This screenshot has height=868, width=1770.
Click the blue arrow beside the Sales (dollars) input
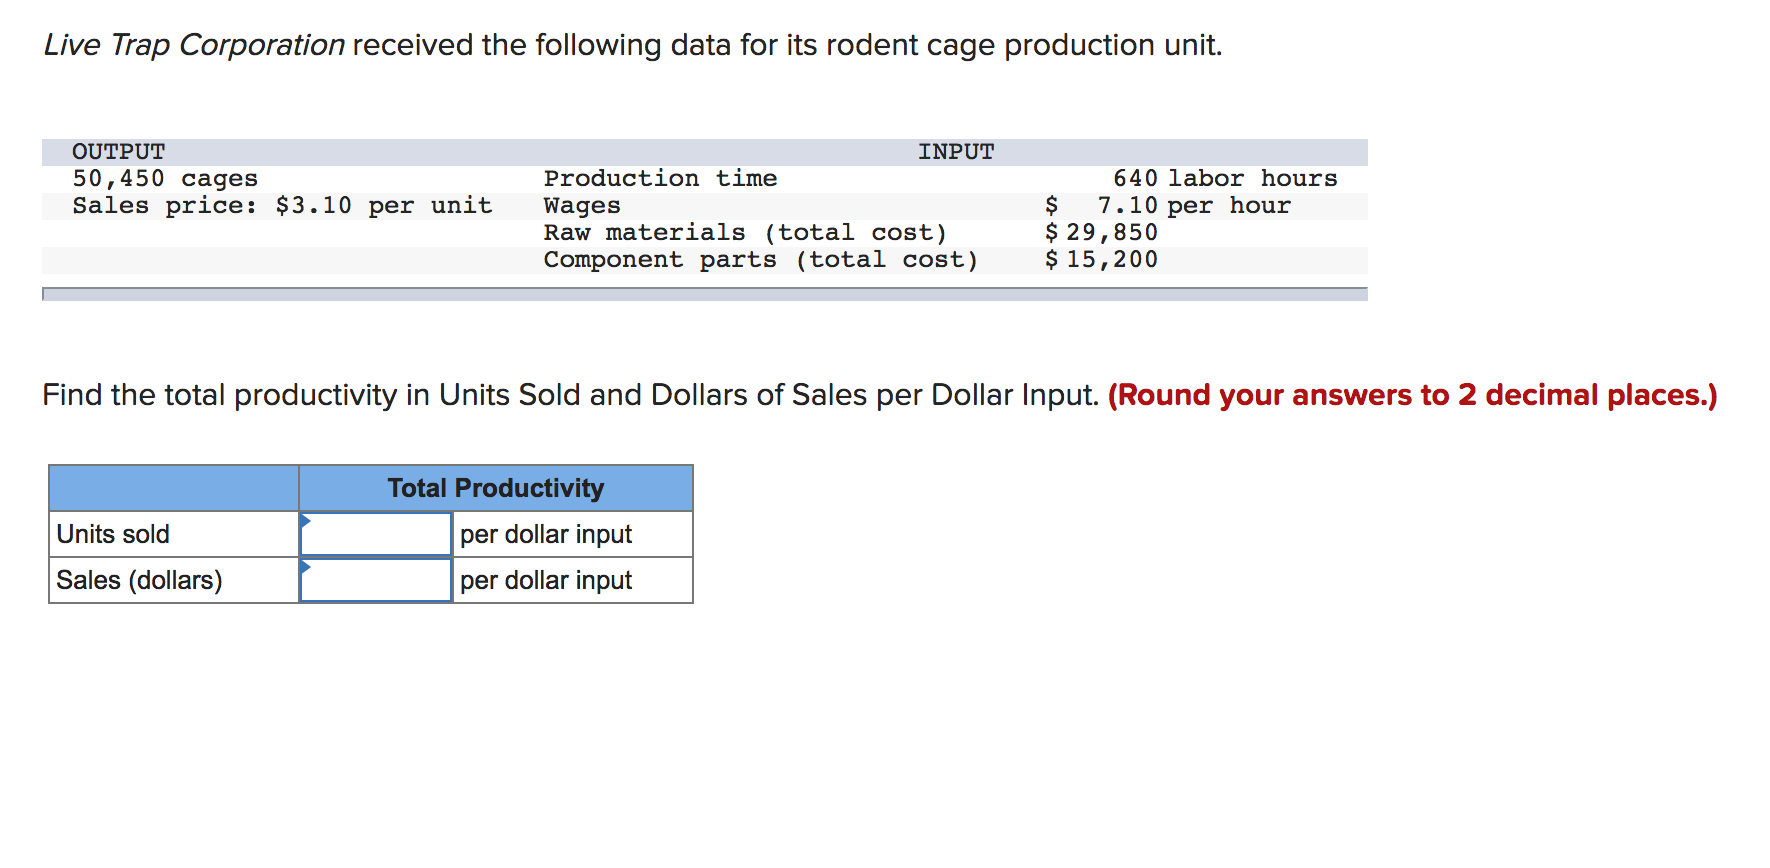[x=304, y=568]
